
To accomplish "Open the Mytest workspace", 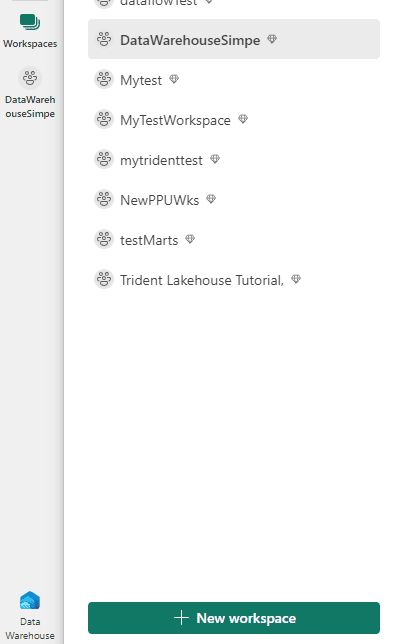I will (234, 79).
